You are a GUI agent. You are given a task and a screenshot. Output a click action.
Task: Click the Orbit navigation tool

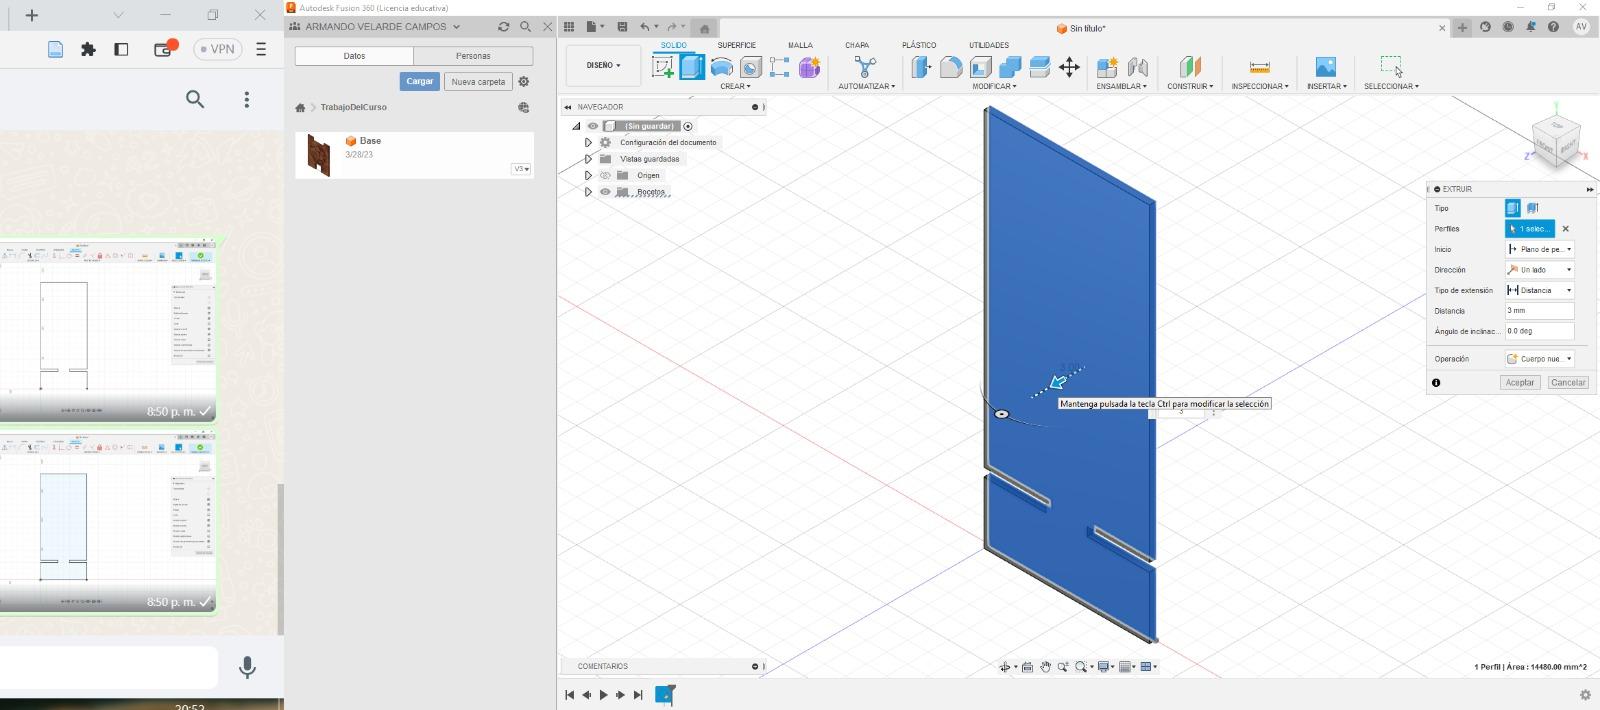pyautogui.click(x=1005, y=667)
